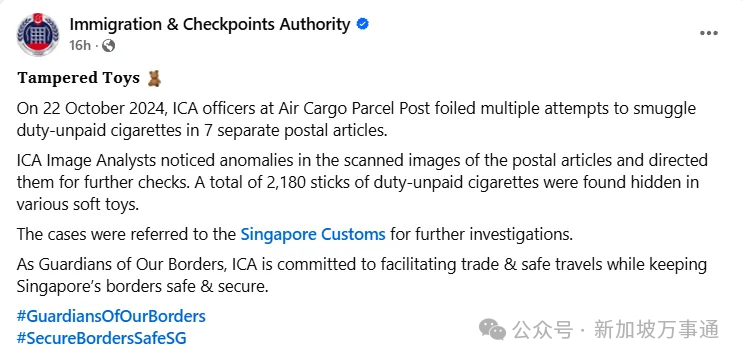Screen dimensions: 743x360
Task: Click the paragraph beginning As Guardians of Our Borders
Action: [362, 276]
